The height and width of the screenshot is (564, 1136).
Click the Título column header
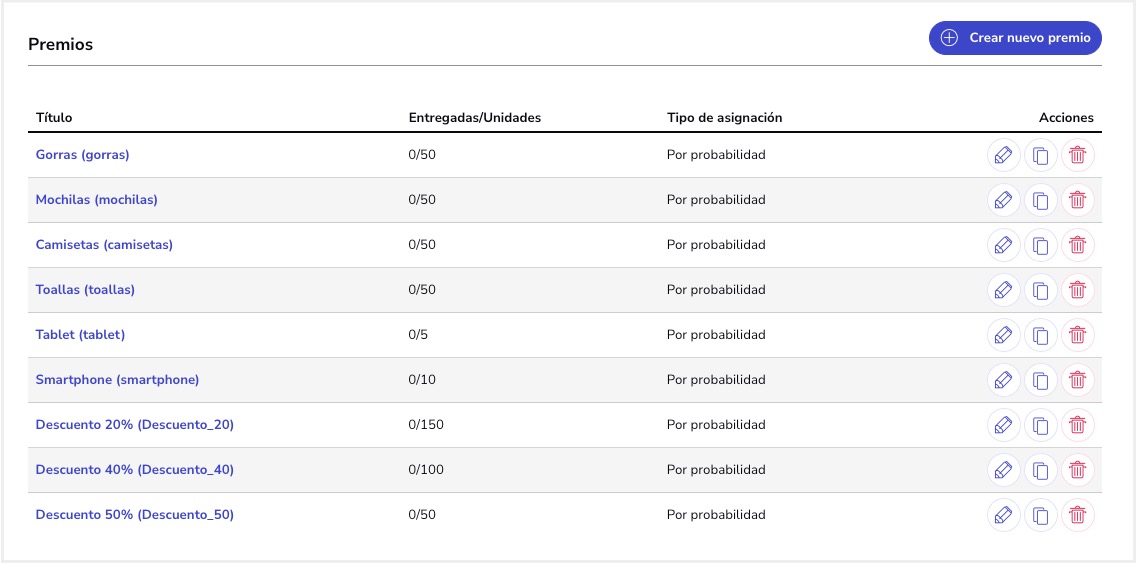click(54, 118)
